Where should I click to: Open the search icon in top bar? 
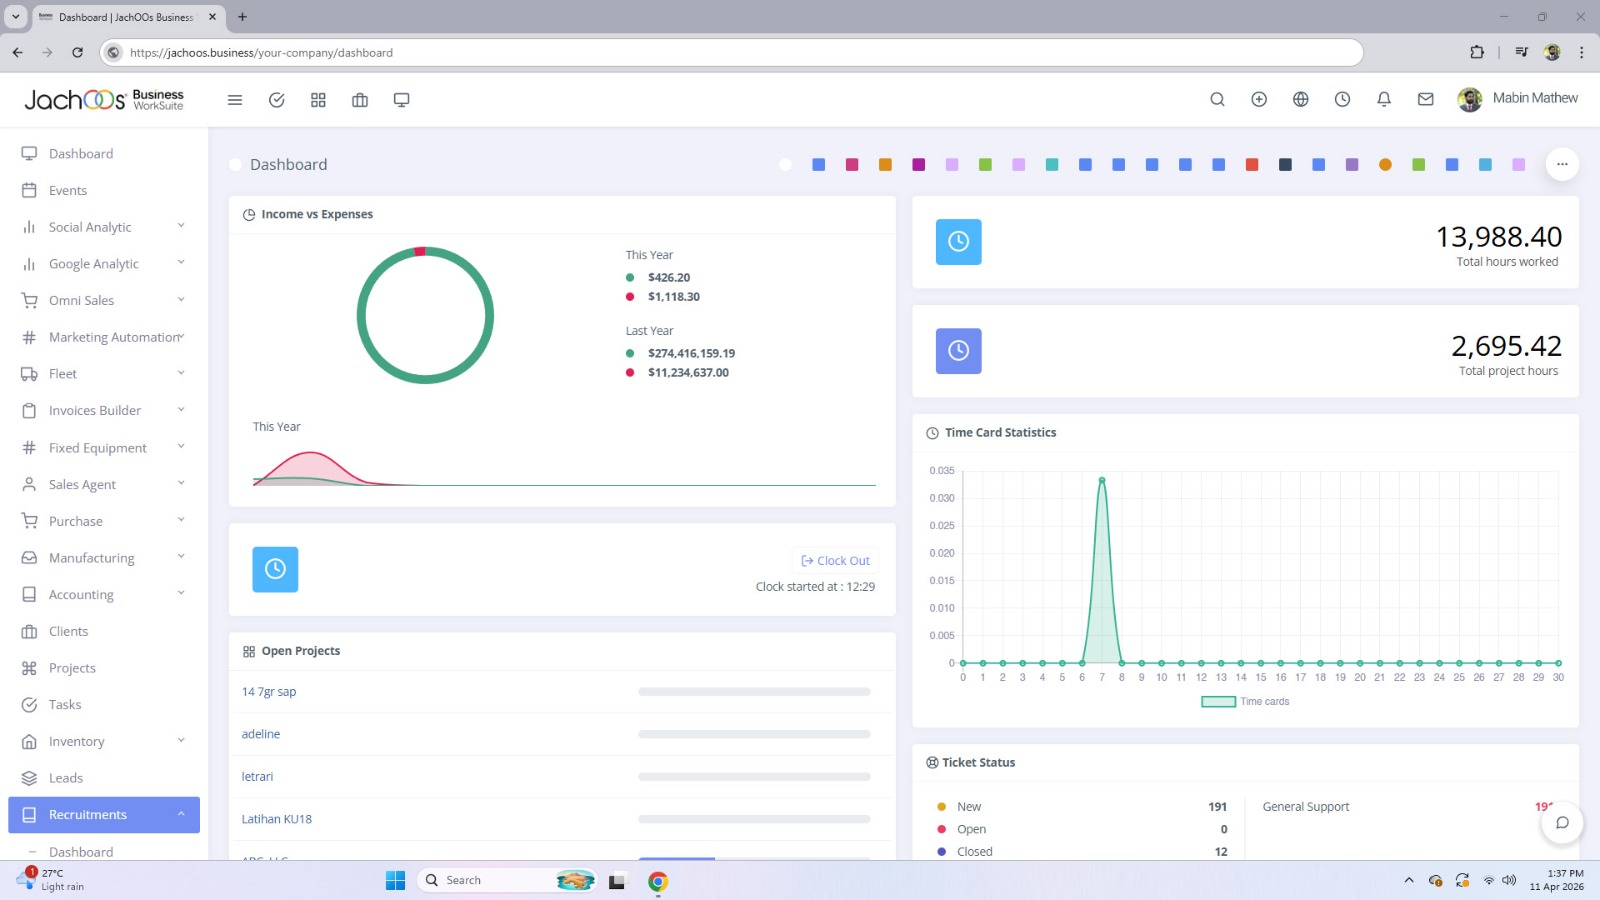[1217, 99]
